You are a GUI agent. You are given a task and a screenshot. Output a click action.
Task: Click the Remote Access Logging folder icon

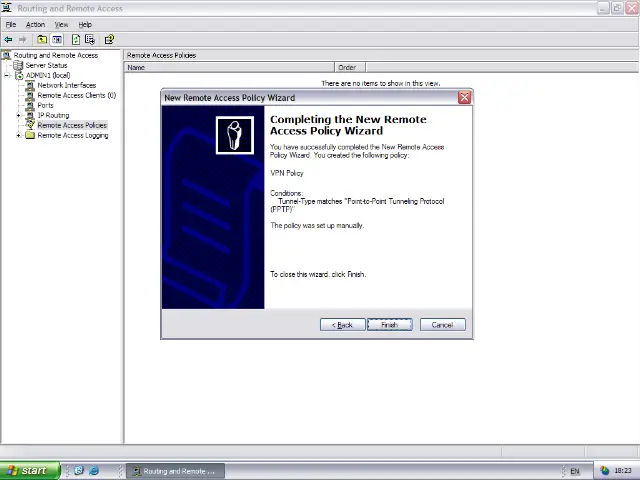(x=30, y=136)
